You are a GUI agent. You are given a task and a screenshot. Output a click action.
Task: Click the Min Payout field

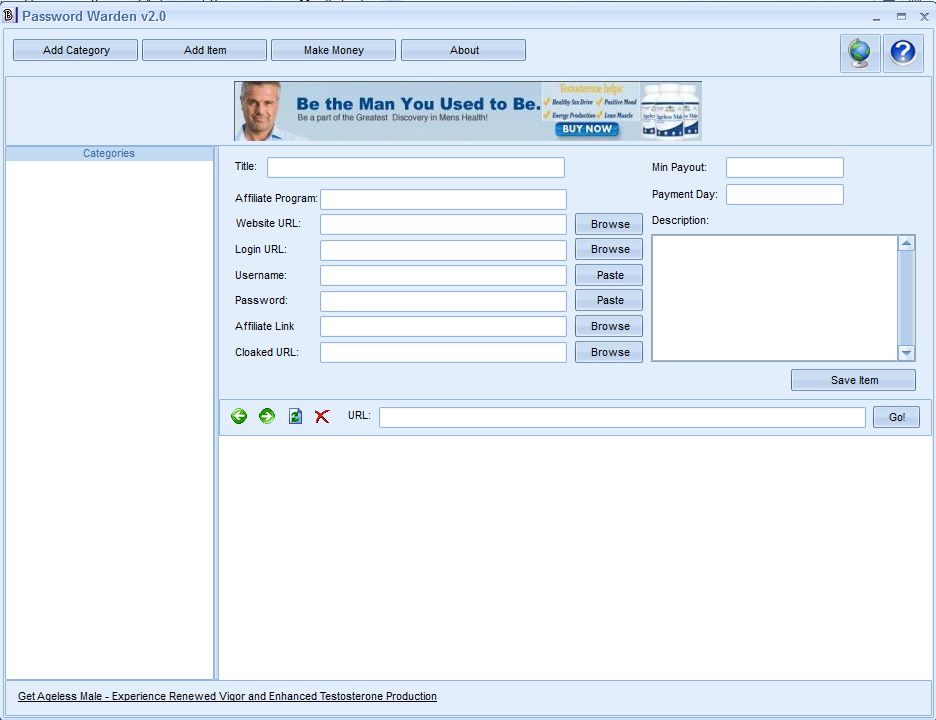click(785, 168)
